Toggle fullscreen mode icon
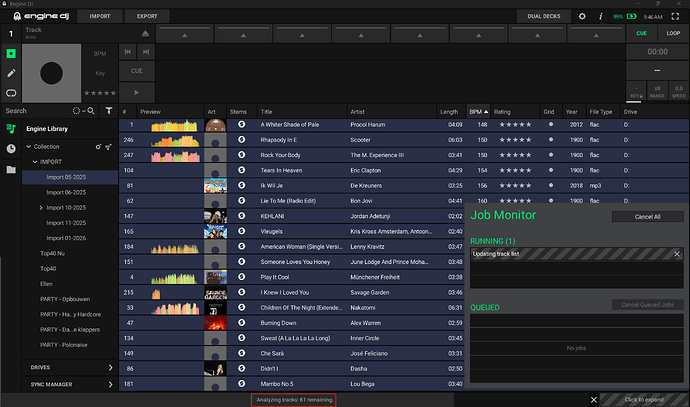690x407 pixels. point(675,16)
